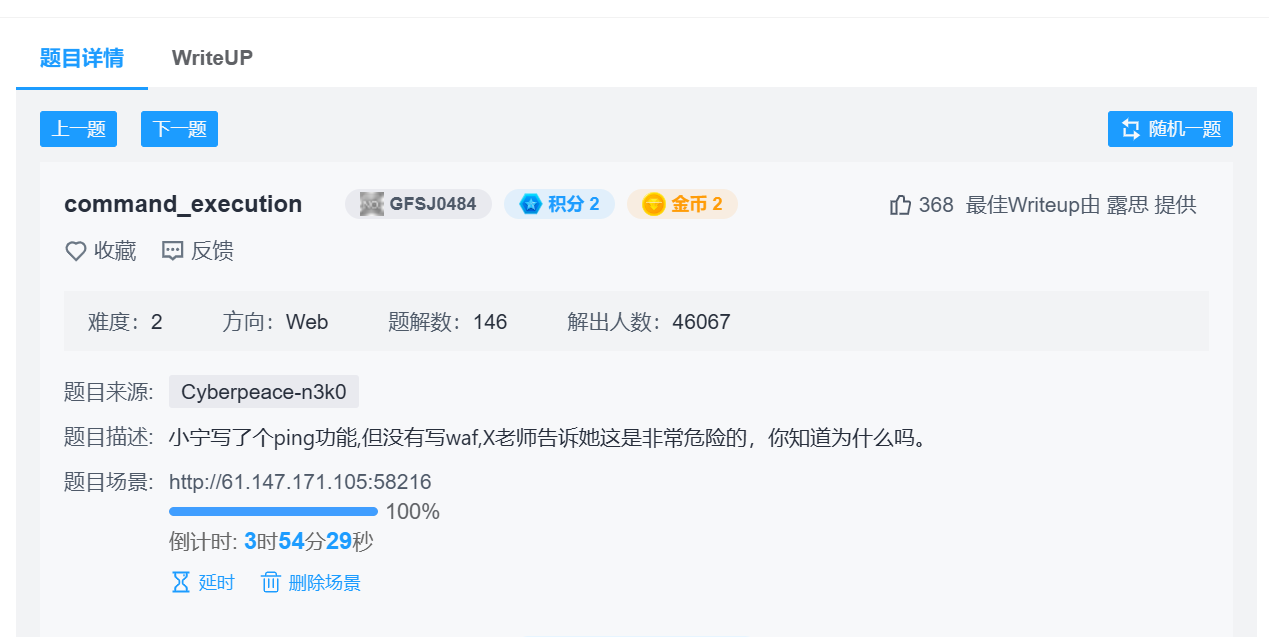
Task: Select the 题目详情 tab
Action: tap(82, 58)
